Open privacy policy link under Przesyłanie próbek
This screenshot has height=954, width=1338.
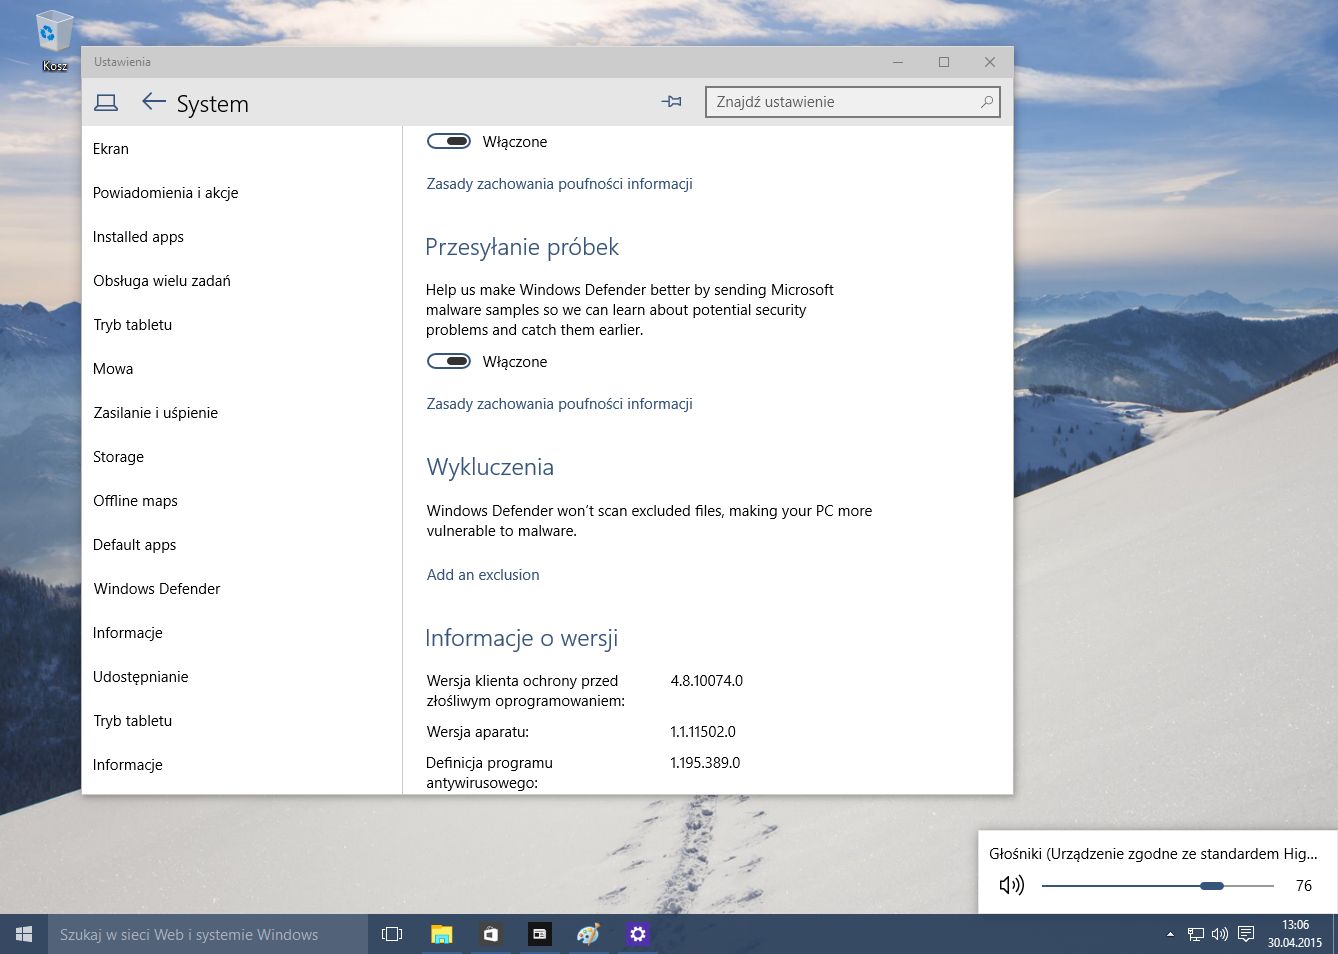point(560,403)
